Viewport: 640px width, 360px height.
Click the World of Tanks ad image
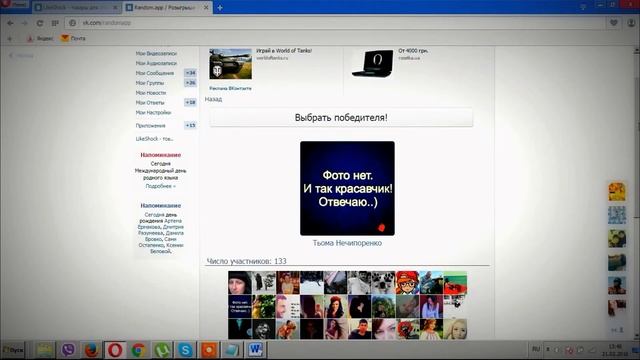[x=231, y=64]
